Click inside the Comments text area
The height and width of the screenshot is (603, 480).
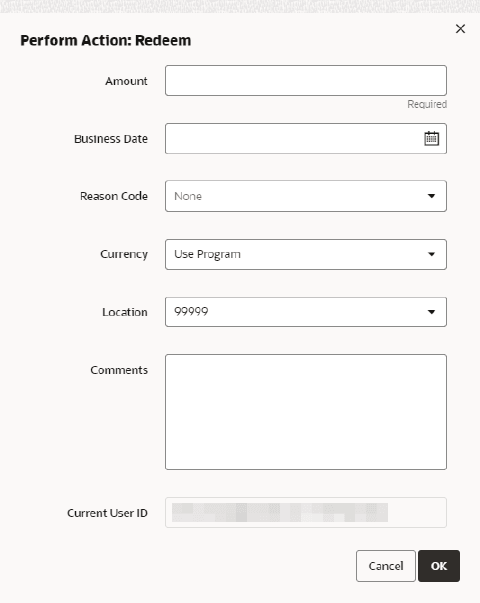click(306, 412)
